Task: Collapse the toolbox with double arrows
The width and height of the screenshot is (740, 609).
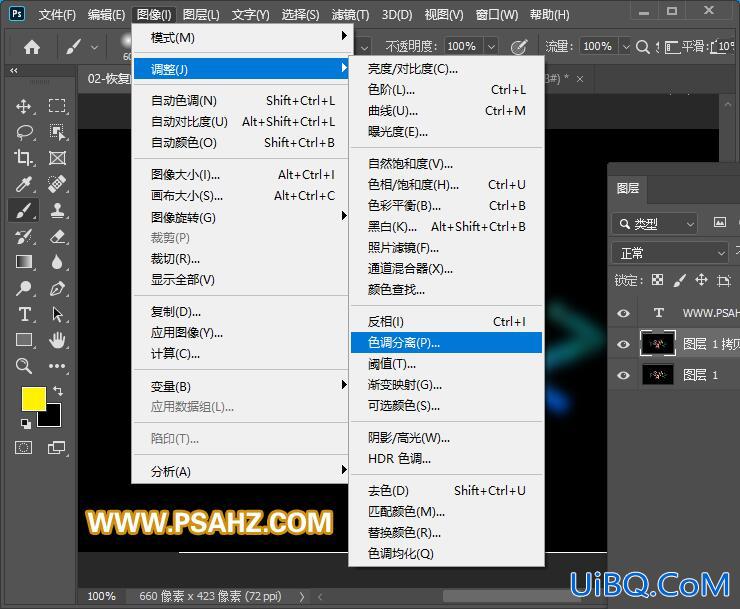Action: [14, 70]
